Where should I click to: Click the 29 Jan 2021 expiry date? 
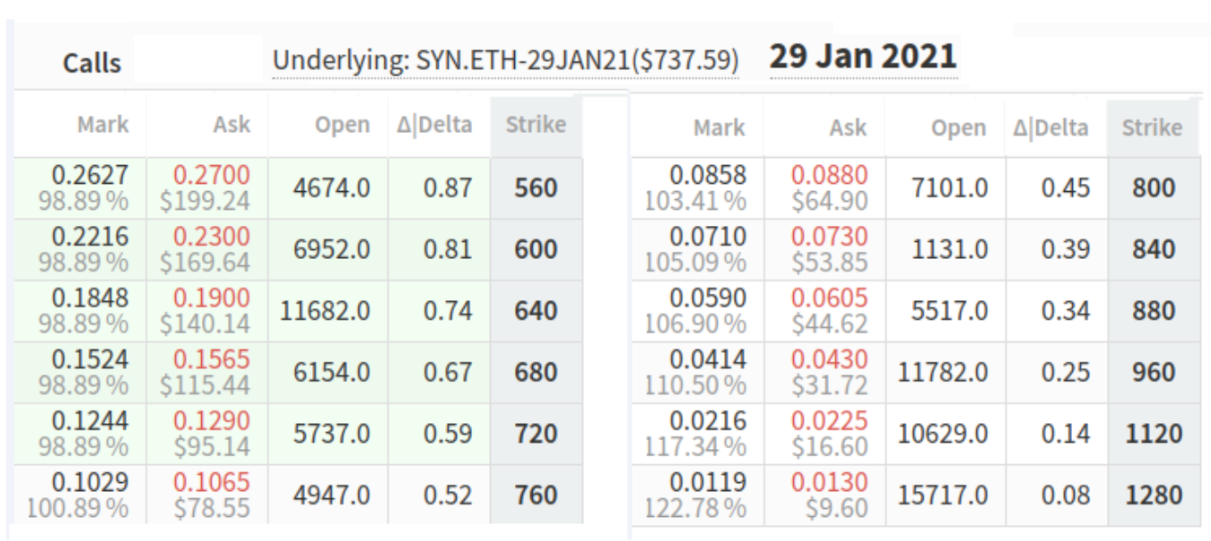click(863, 56)
